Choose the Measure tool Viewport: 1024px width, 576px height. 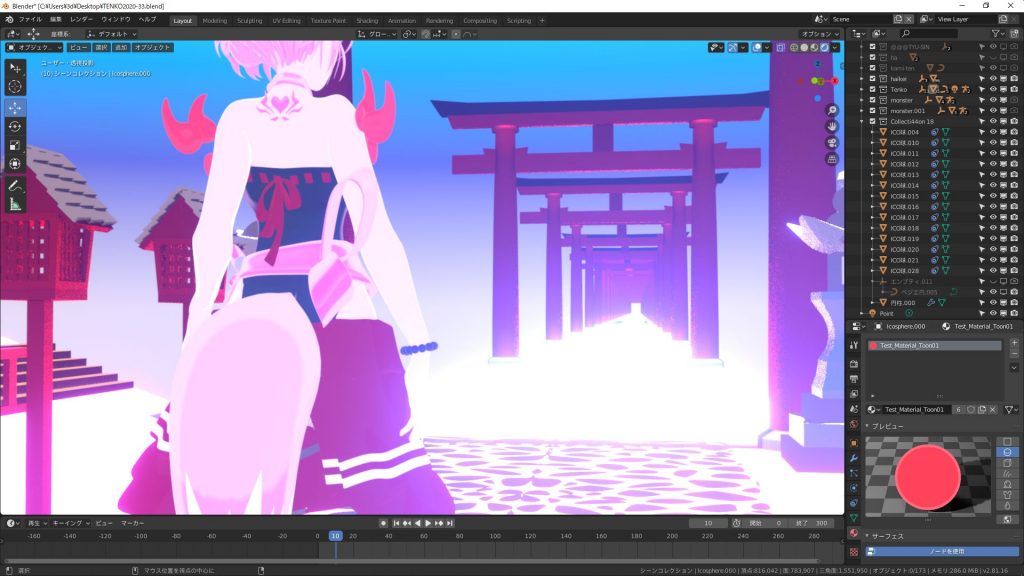click(x=15, y=205)
